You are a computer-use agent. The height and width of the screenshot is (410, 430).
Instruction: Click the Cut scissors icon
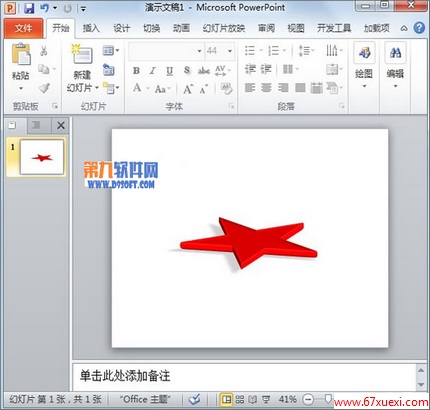[x=43, y=51]
